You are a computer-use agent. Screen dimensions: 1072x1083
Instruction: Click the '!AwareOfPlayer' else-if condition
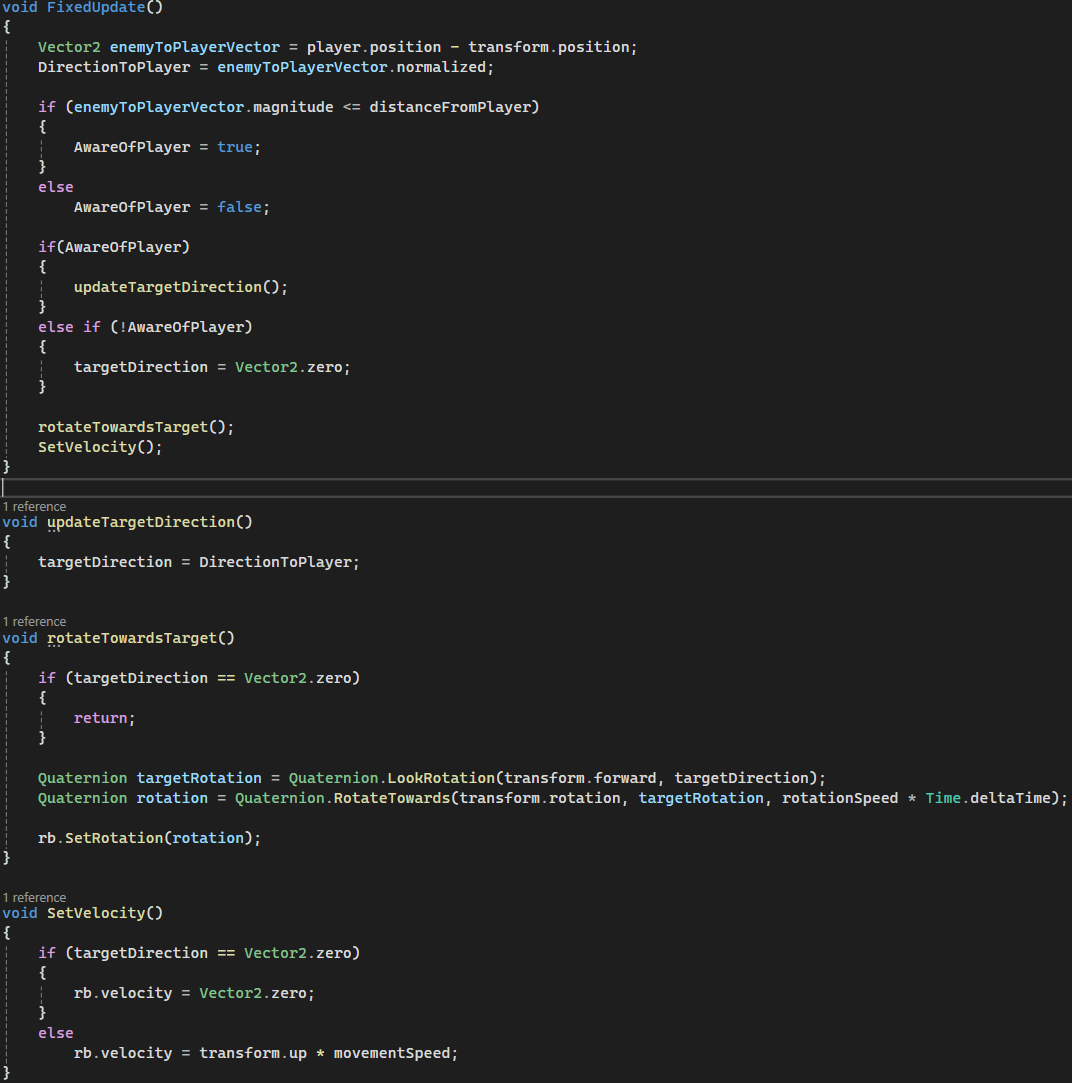186,327
